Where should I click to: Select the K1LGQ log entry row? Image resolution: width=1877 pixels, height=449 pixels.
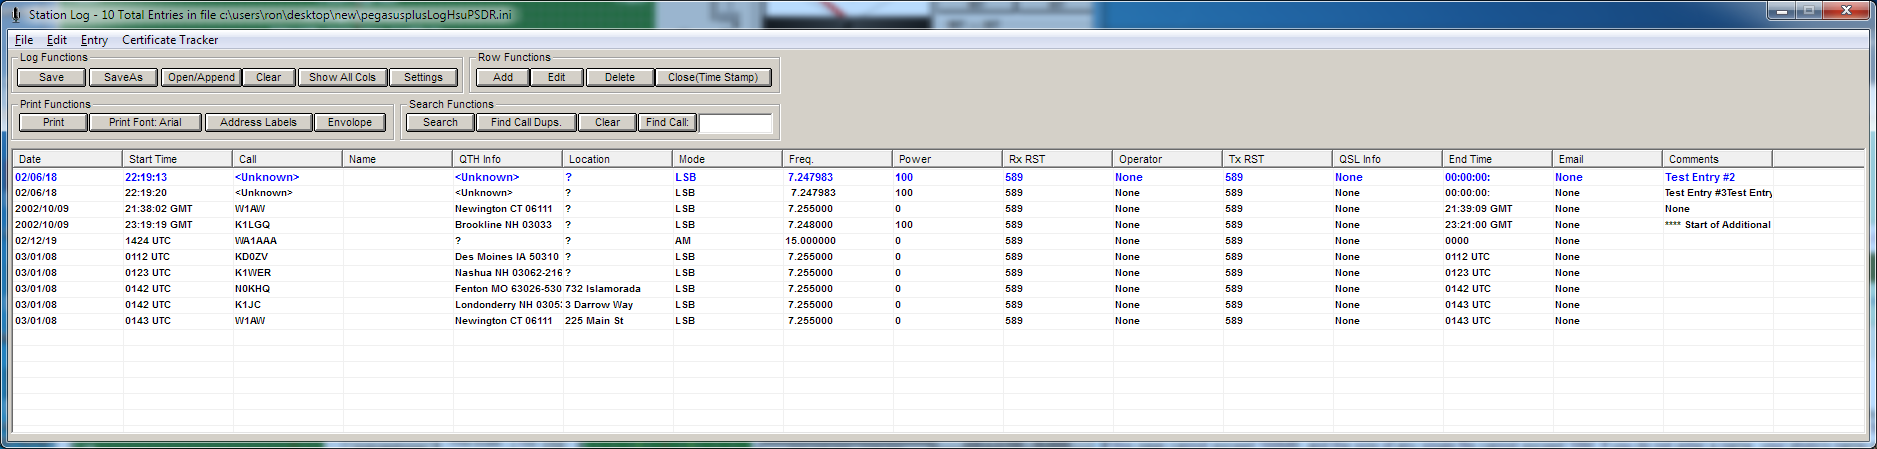pyautogui.click(x=252, y=225)
